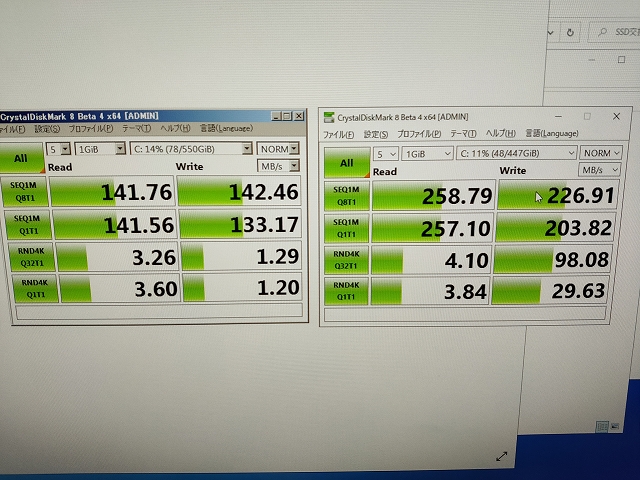Run SEQ1M Q1T1 test in right window
Viewport: 640px width, 480px height.
pos(346,228)
